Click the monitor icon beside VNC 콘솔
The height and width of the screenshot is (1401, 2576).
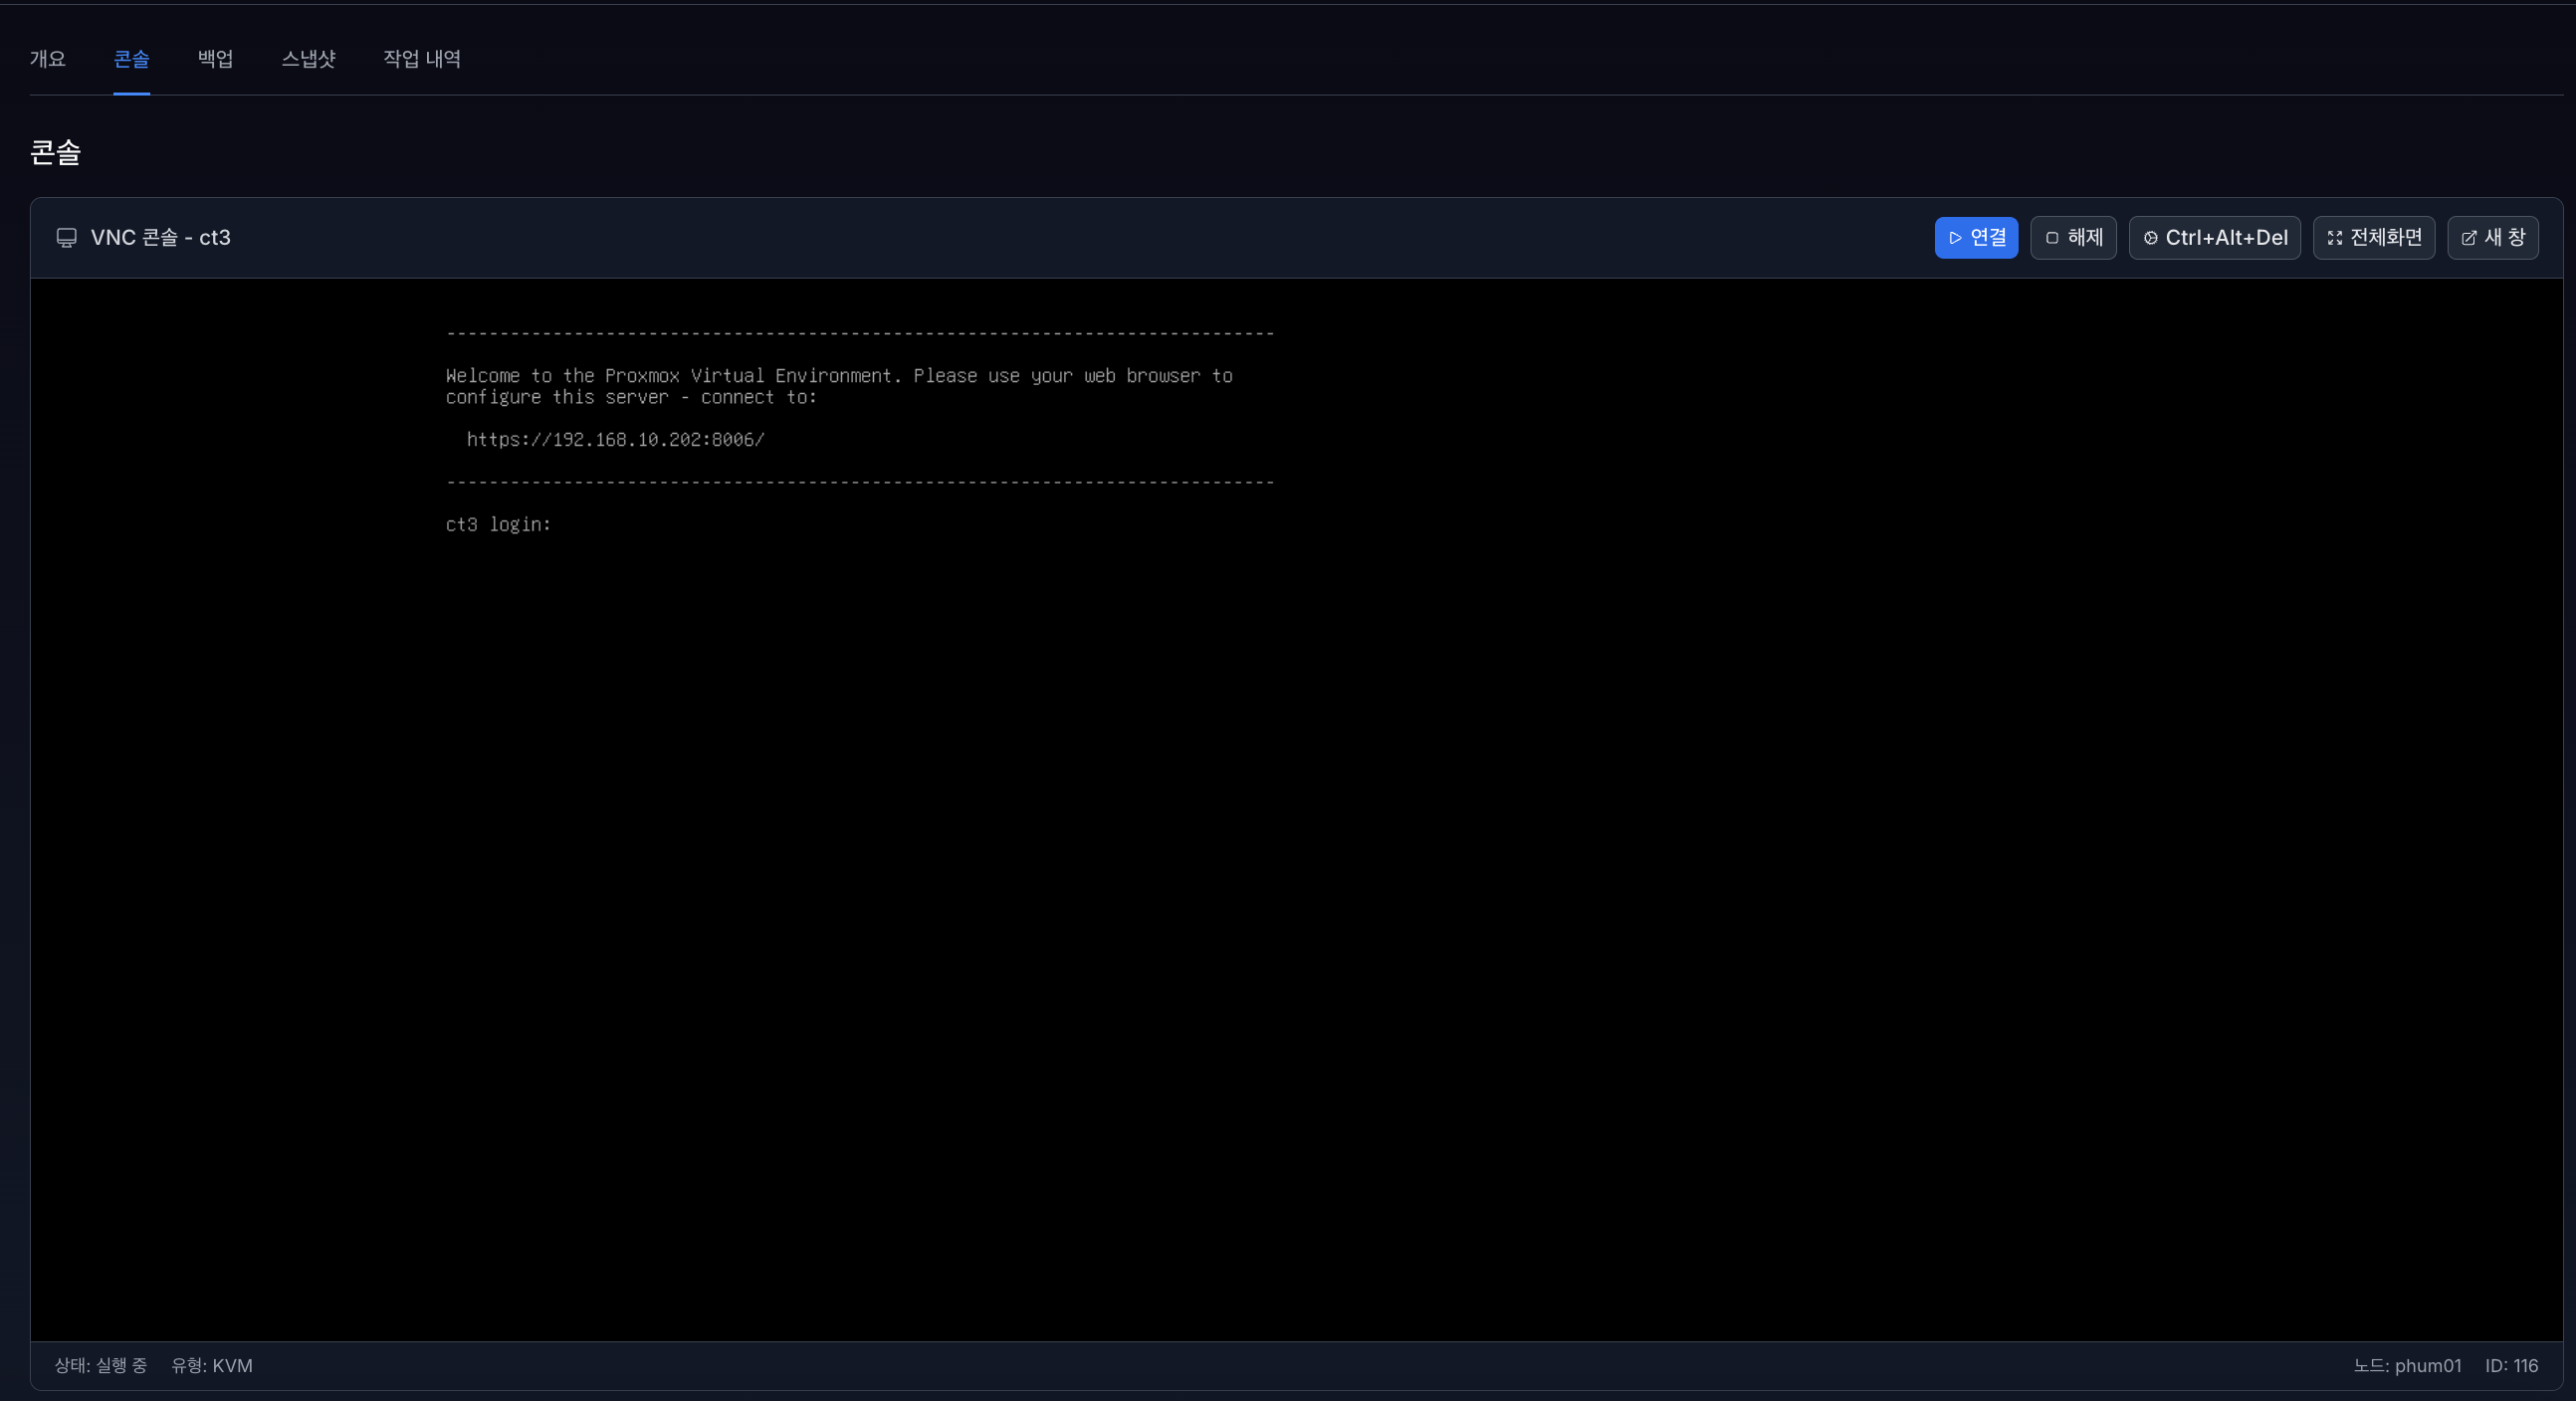pos(66,238)
